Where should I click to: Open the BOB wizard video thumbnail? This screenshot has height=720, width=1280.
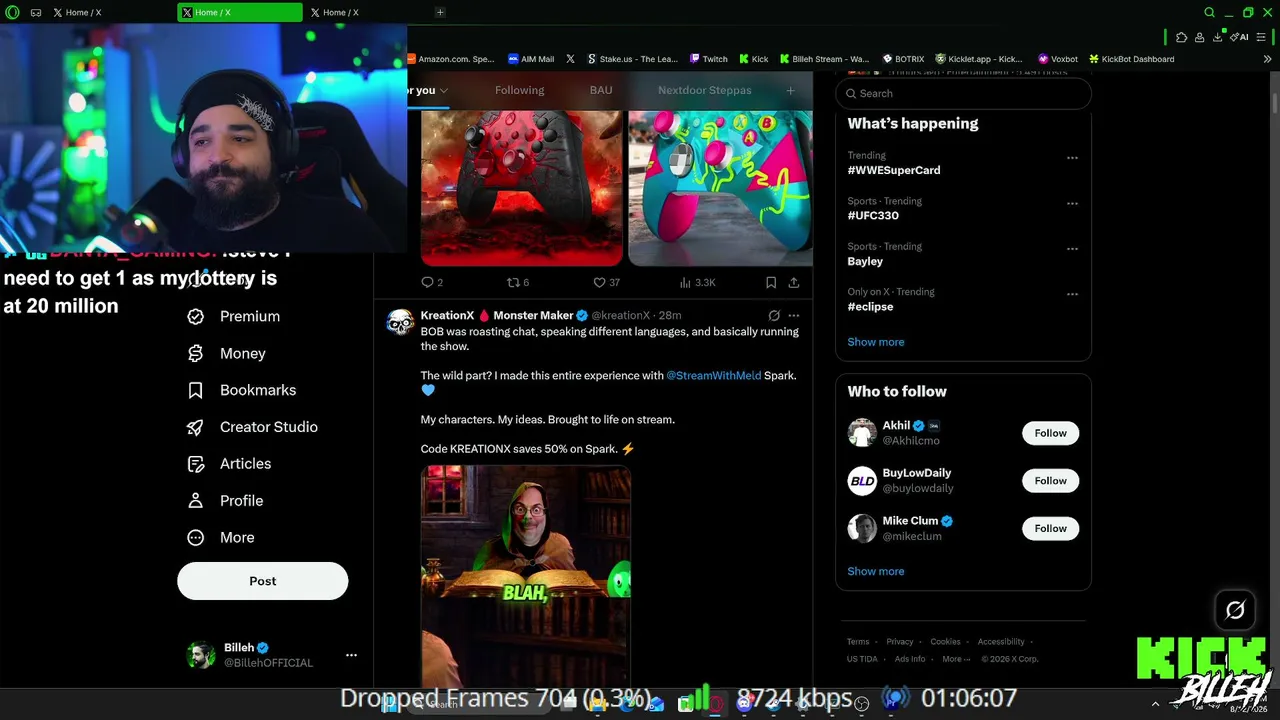[x=526, y=576]
